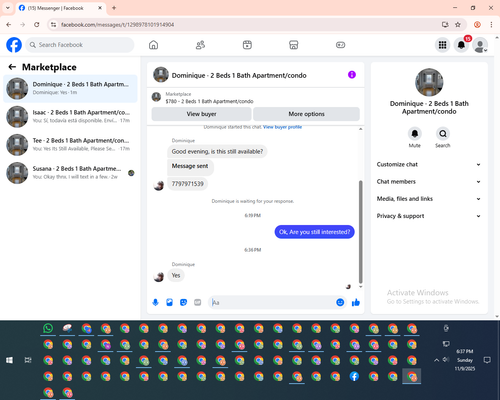Screen dimensions: 500x400
Task: Expand Chat members section
Action: coord(429,182)
